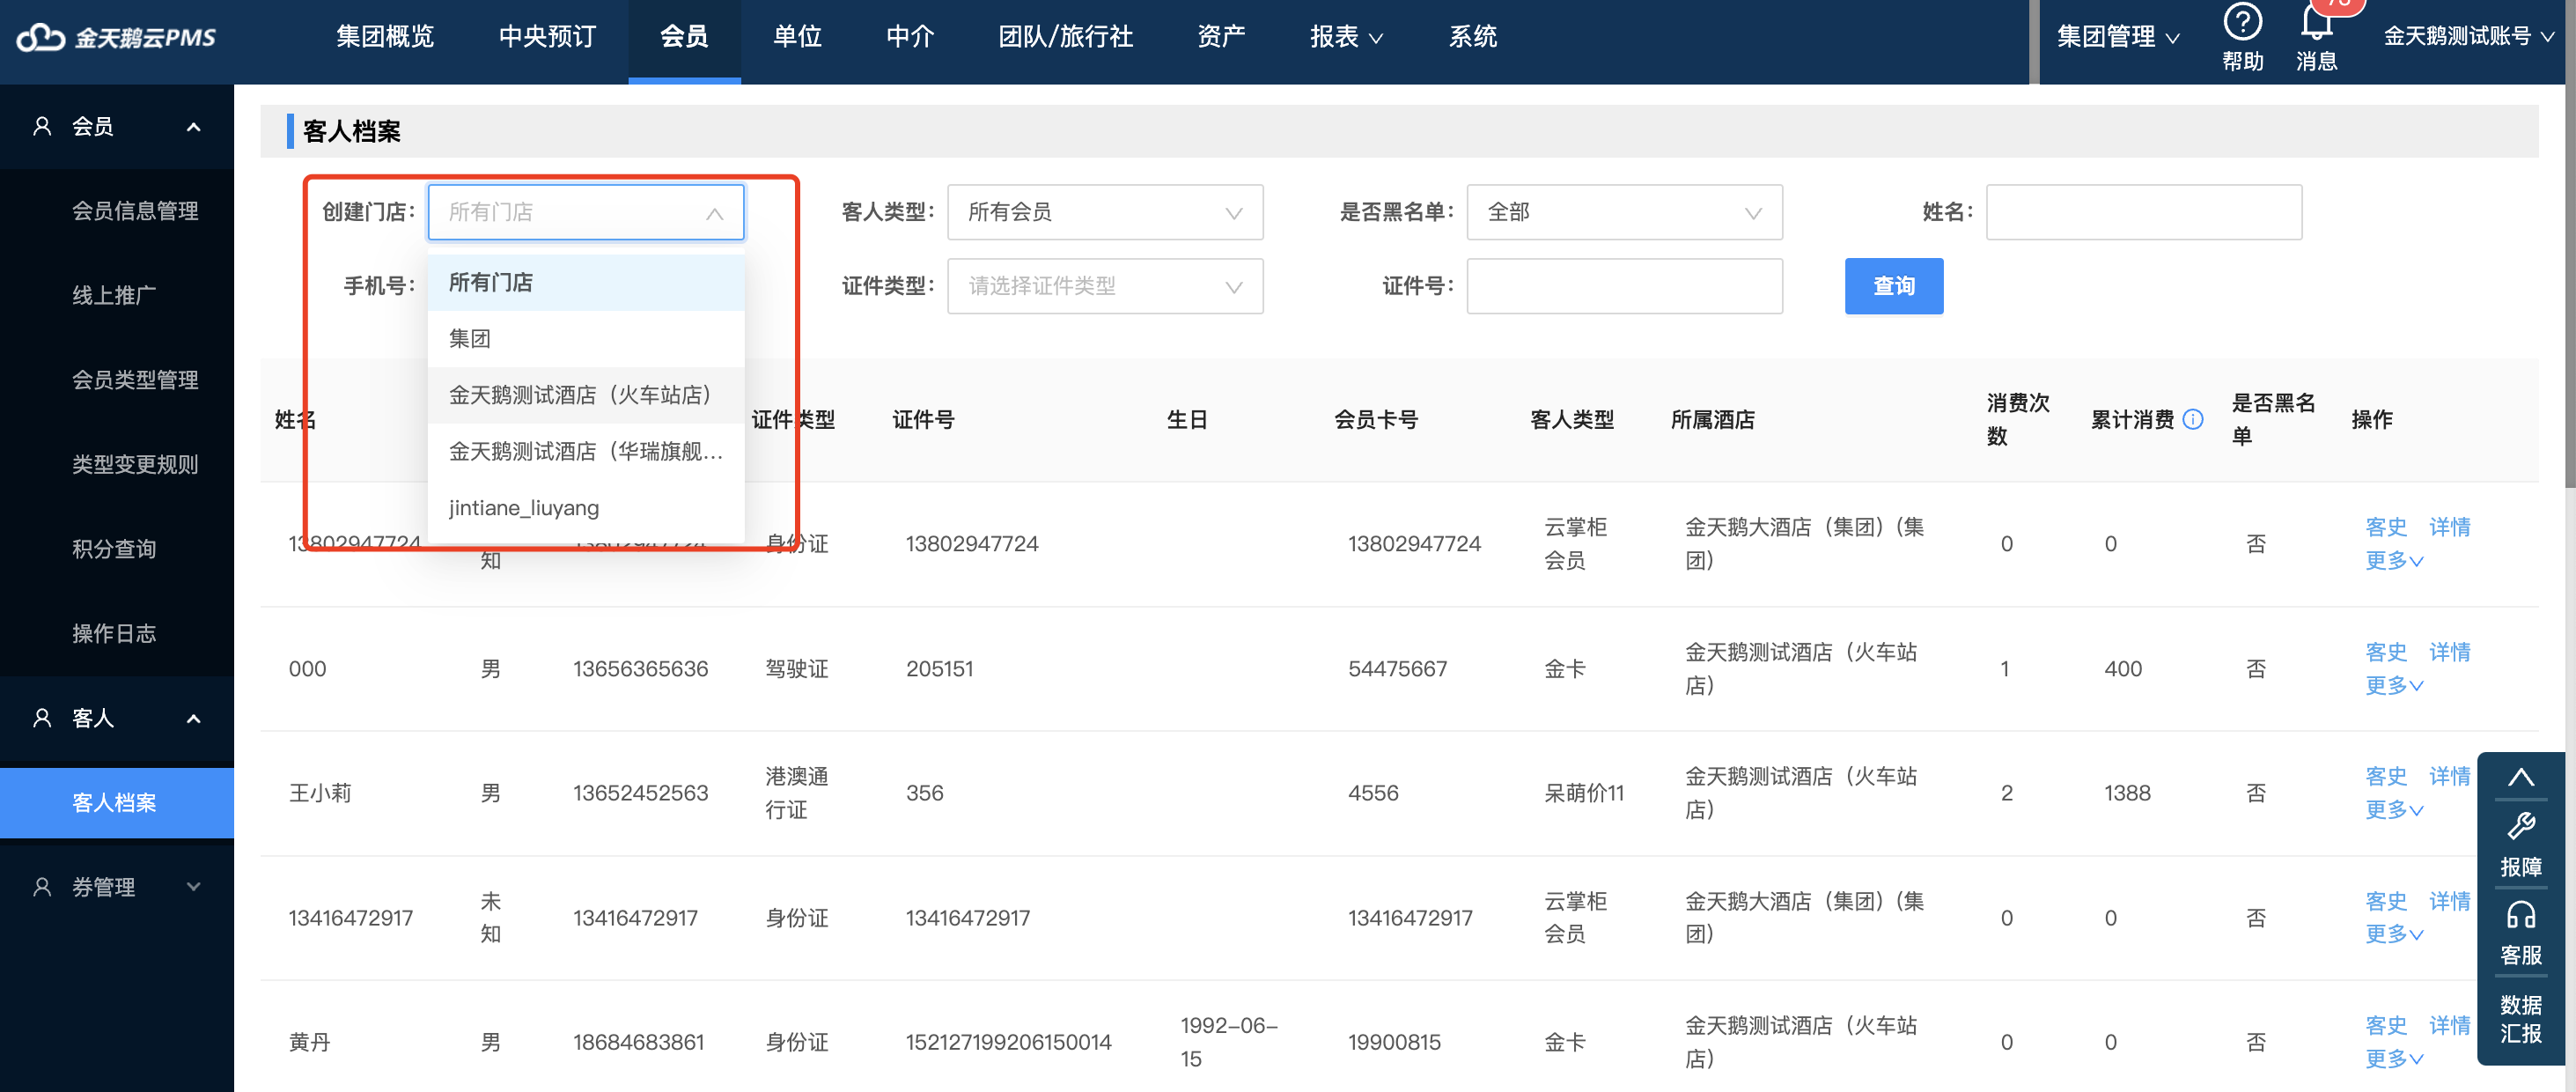Open the 证件类型 dropdown
The height and width of the screenshot is (1092, 2576).
pyautogui.click(x=1104, y=286)
